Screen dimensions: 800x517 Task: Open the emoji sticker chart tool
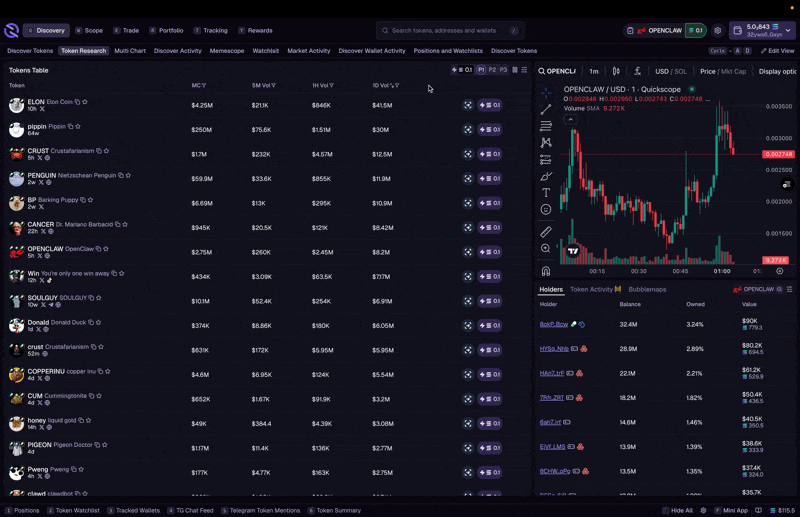546,209
